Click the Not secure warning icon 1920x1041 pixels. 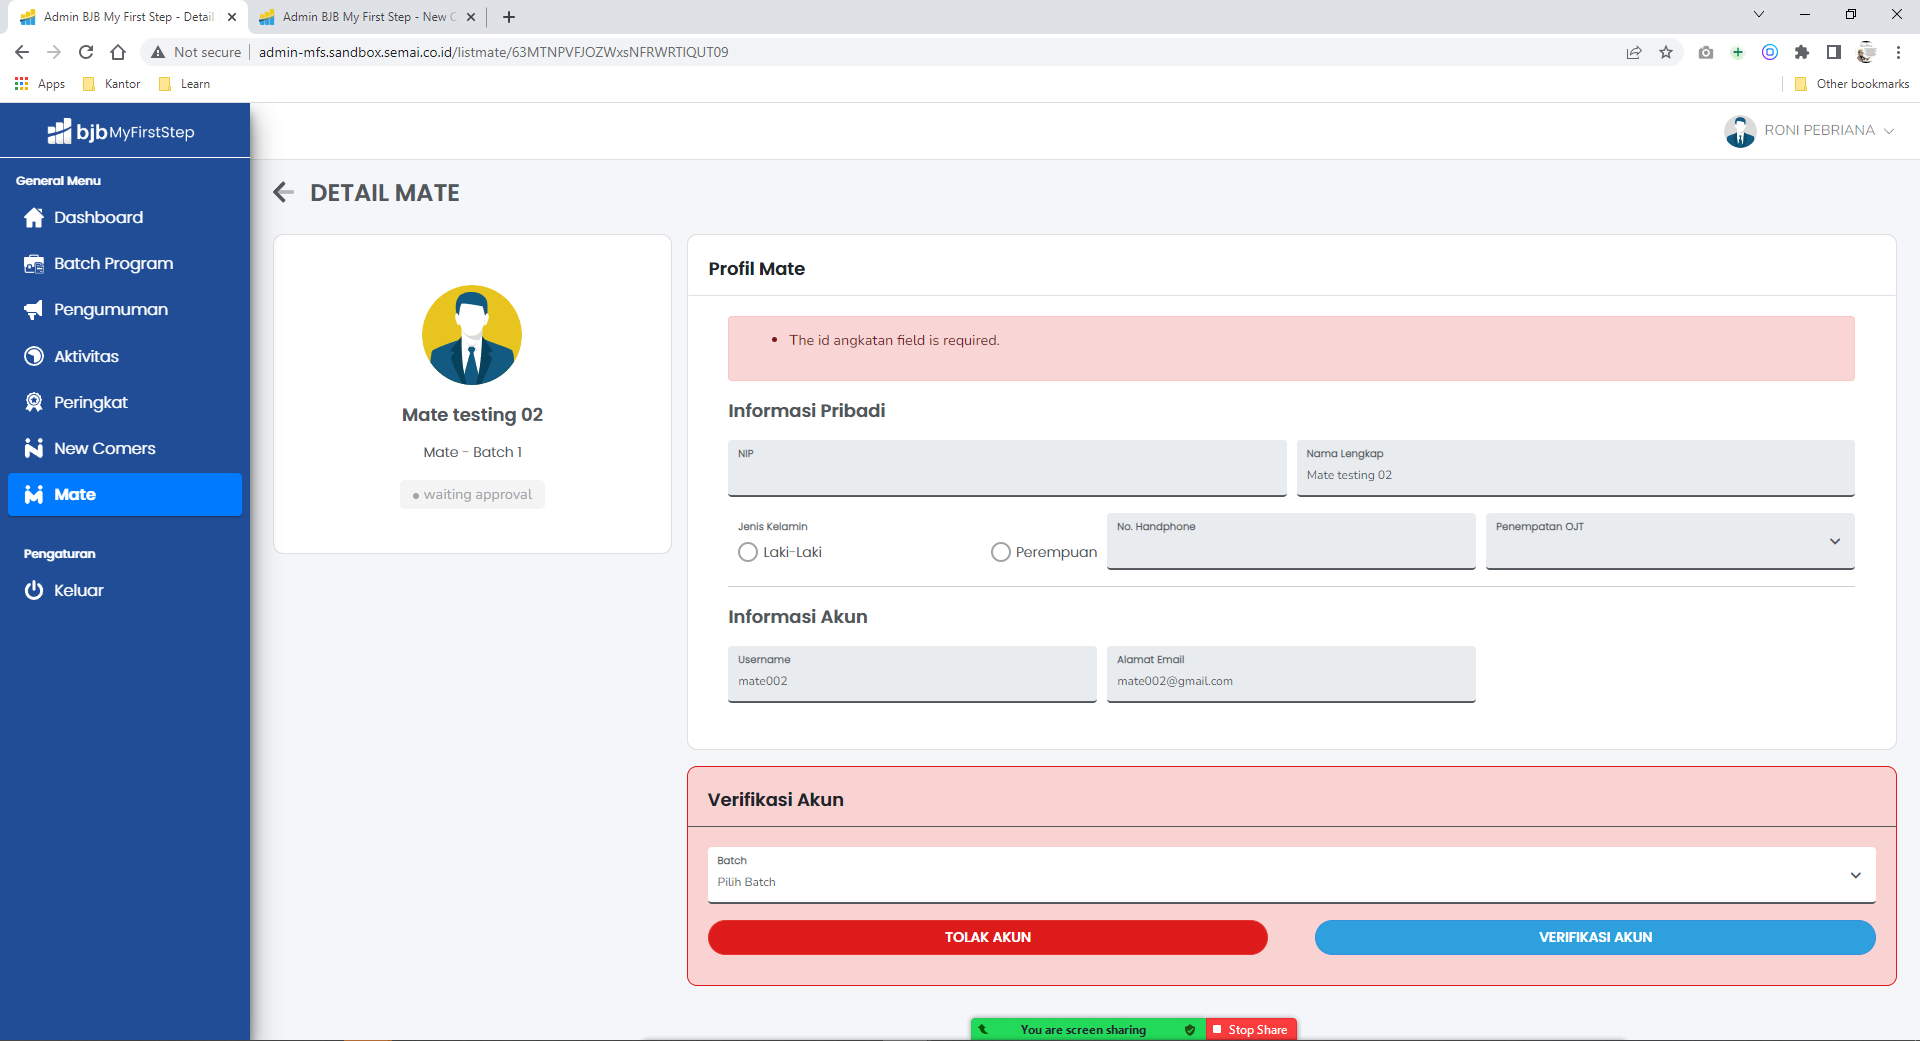click(x=158, y=52)
